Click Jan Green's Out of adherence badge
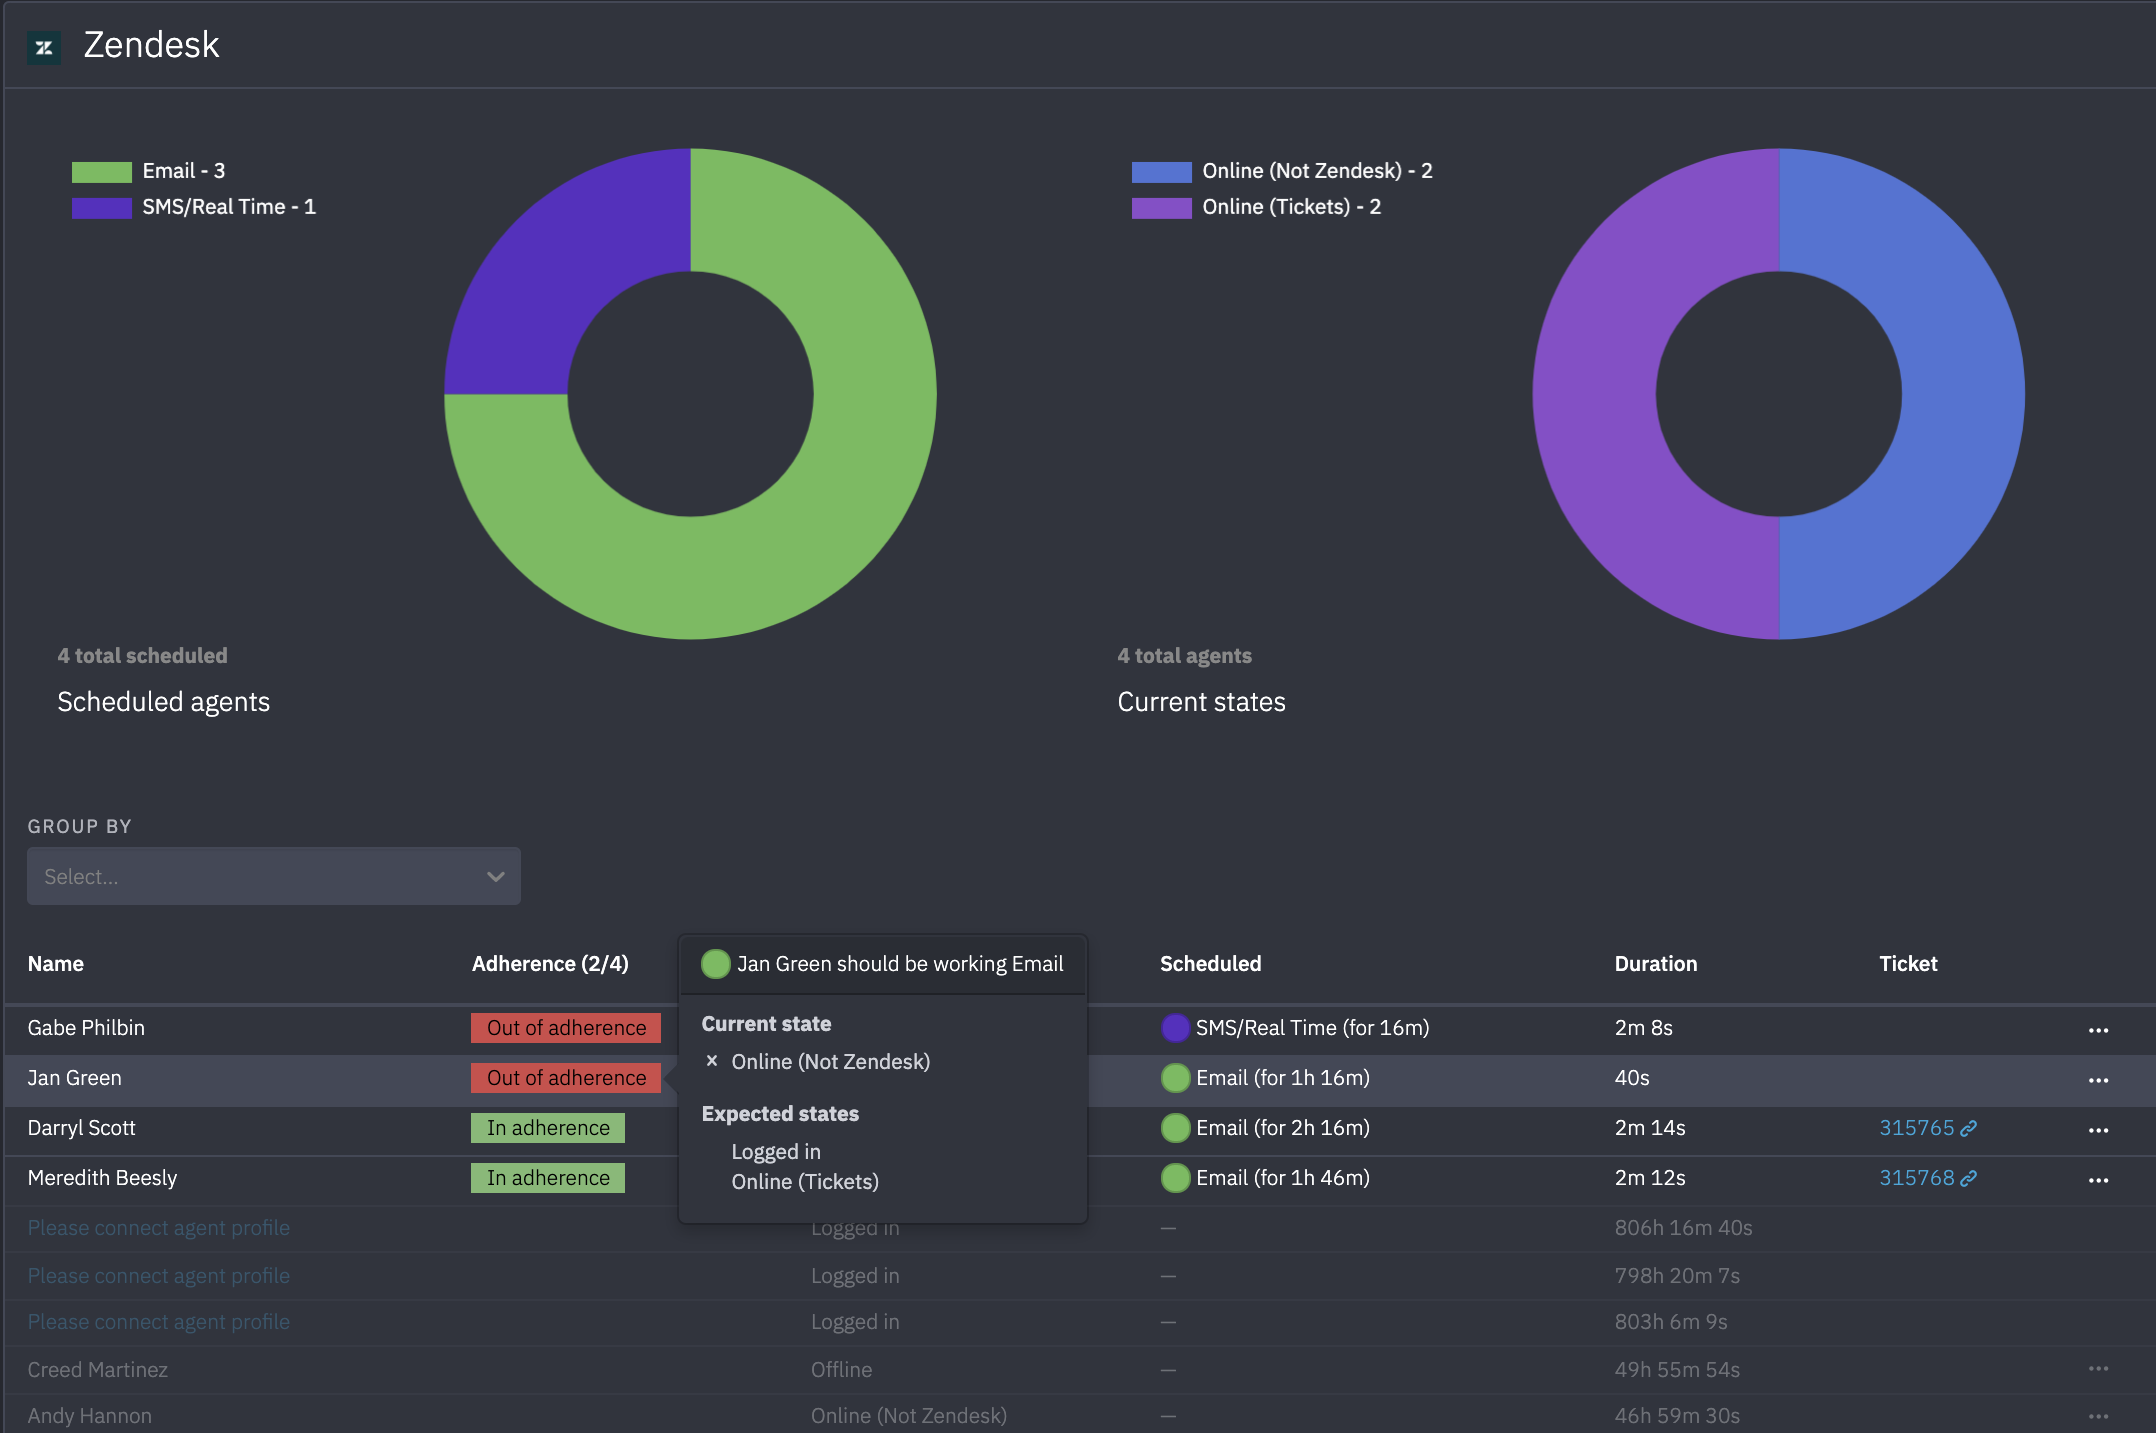Viewport: 2156px width, 1433px height. pyautogui.click(x=566, y=1078)
